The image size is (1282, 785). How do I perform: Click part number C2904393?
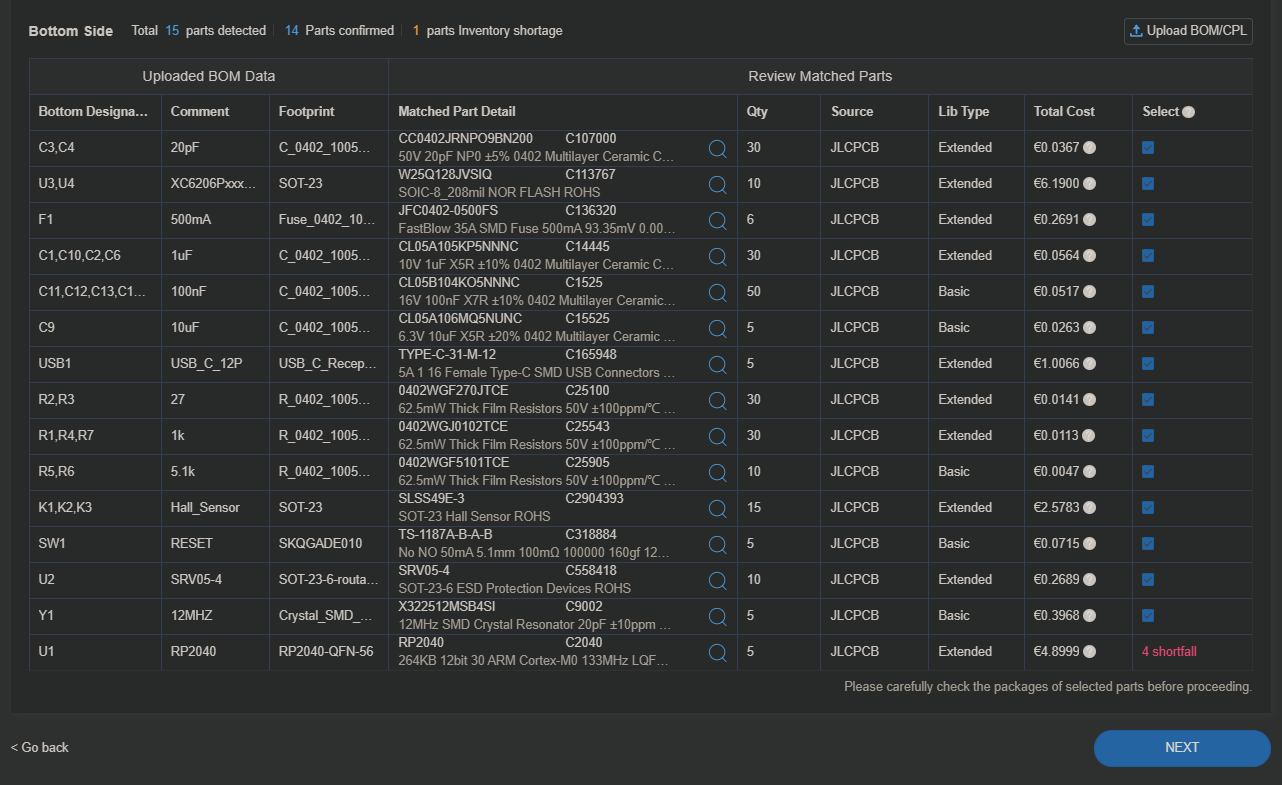(594, 499)
